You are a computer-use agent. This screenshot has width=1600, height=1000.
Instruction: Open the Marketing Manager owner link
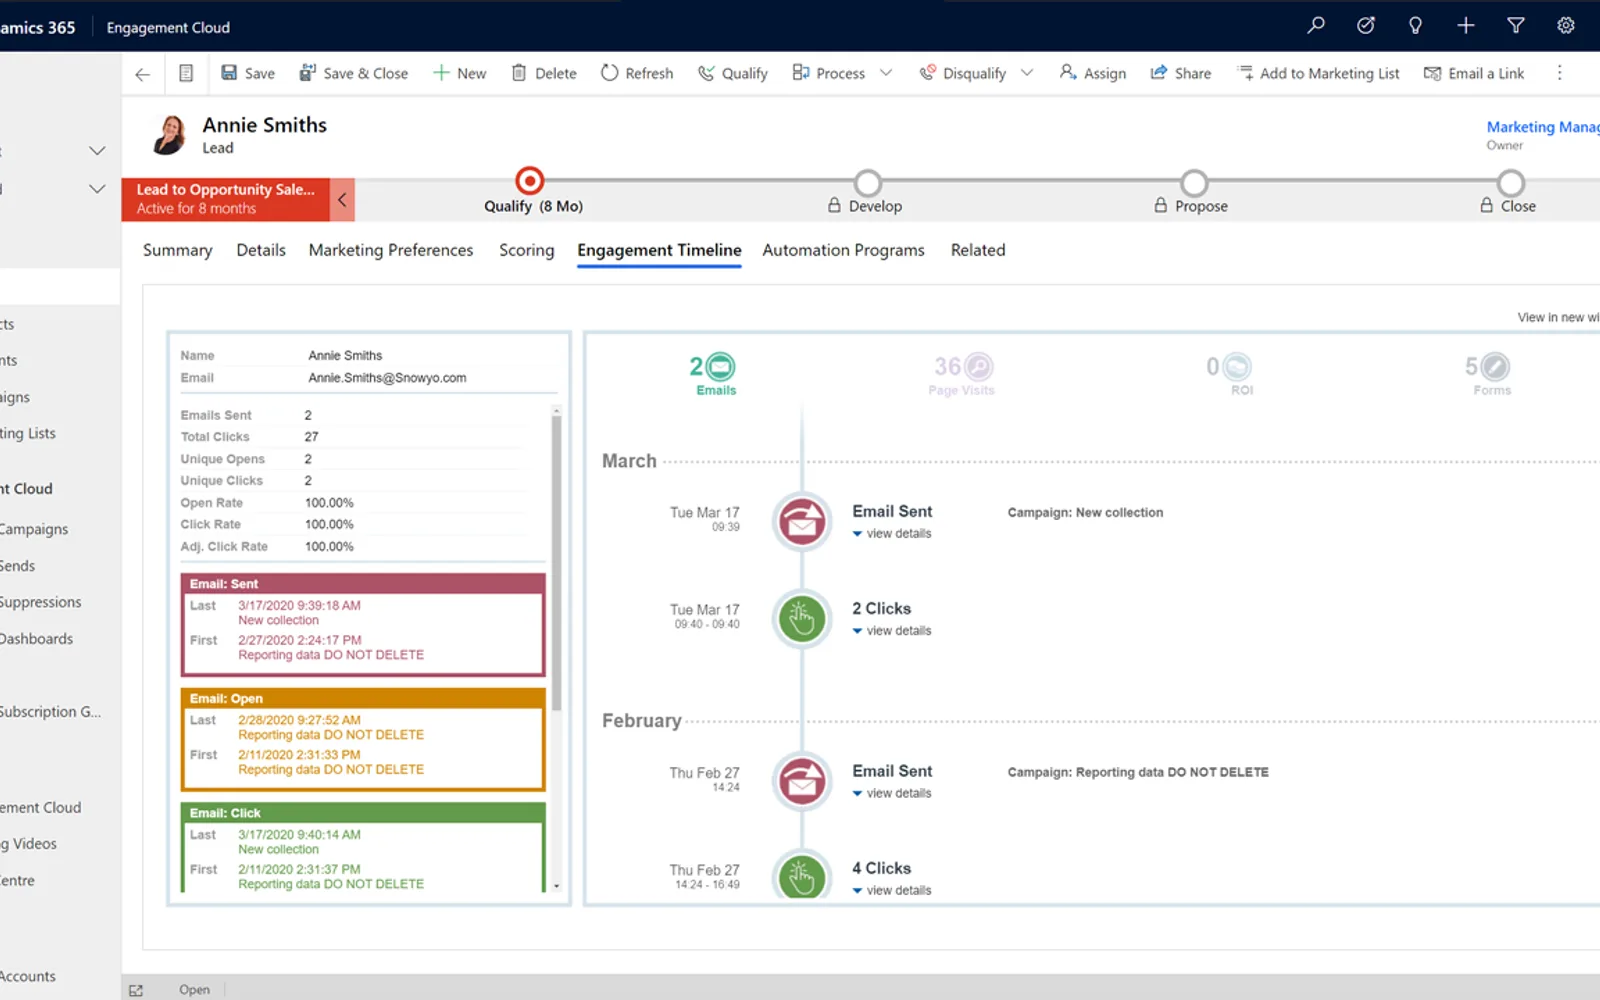tap(1543, 127)
